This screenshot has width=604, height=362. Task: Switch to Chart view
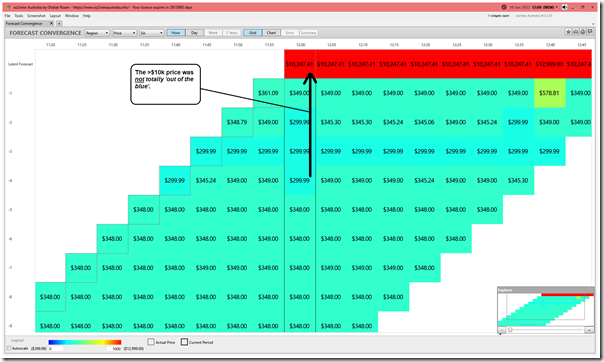[x=271, y=33]
